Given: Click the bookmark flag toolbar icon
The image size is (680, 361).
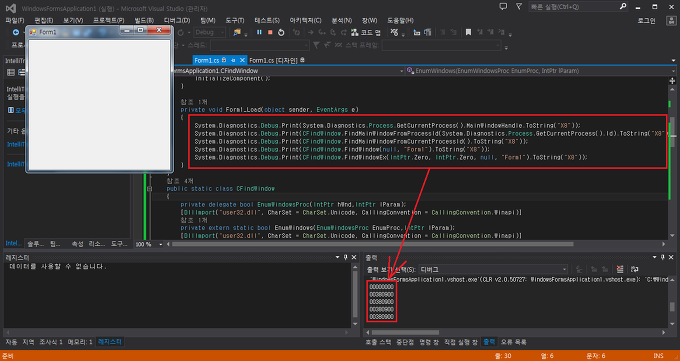Looking at the screenshot, I should coord(468,32).
